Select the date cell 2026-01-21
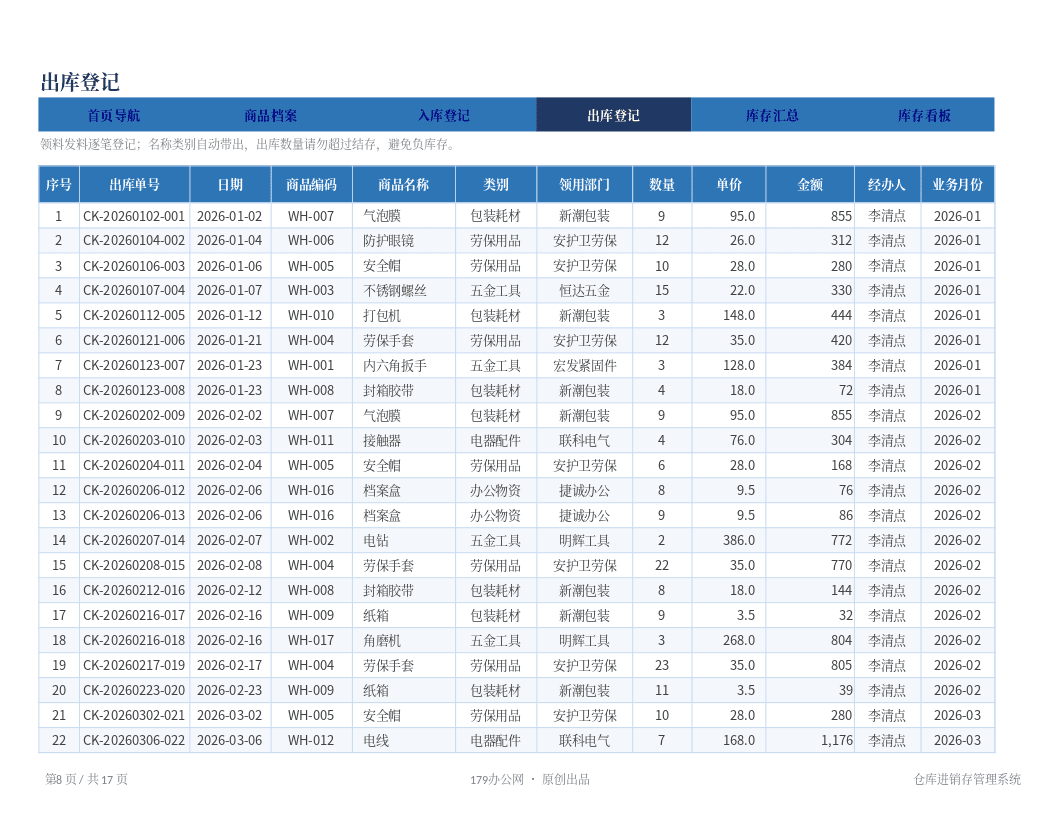Image resolution: width=1056 pixels, height=816 pixels. (x=230, y=341)
